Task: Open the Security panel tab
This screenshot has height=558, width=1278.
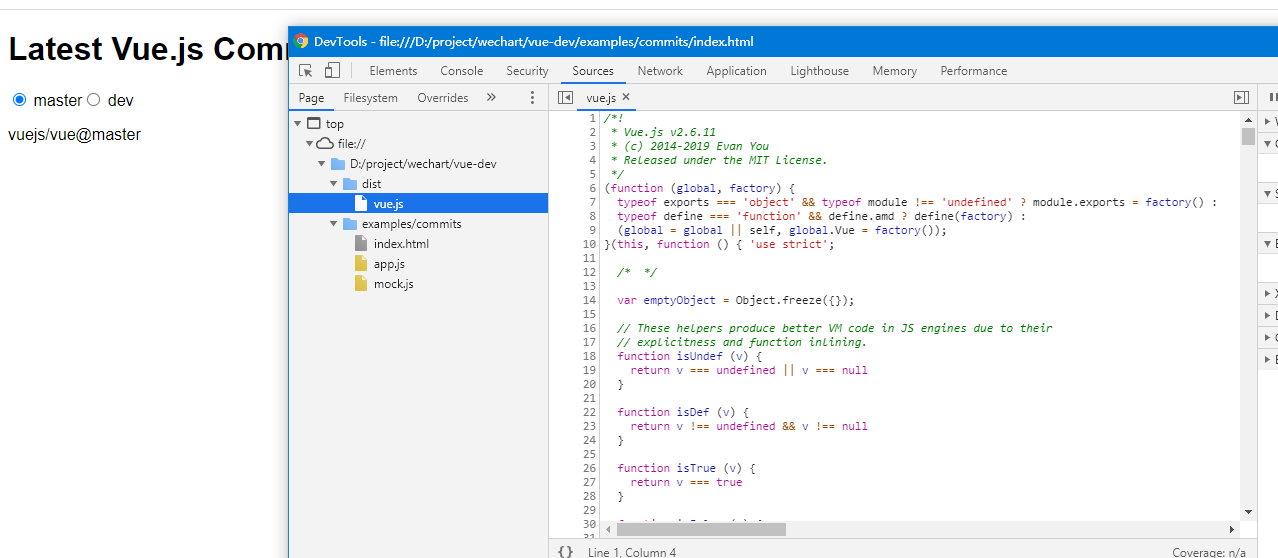Action: [527, 71]
